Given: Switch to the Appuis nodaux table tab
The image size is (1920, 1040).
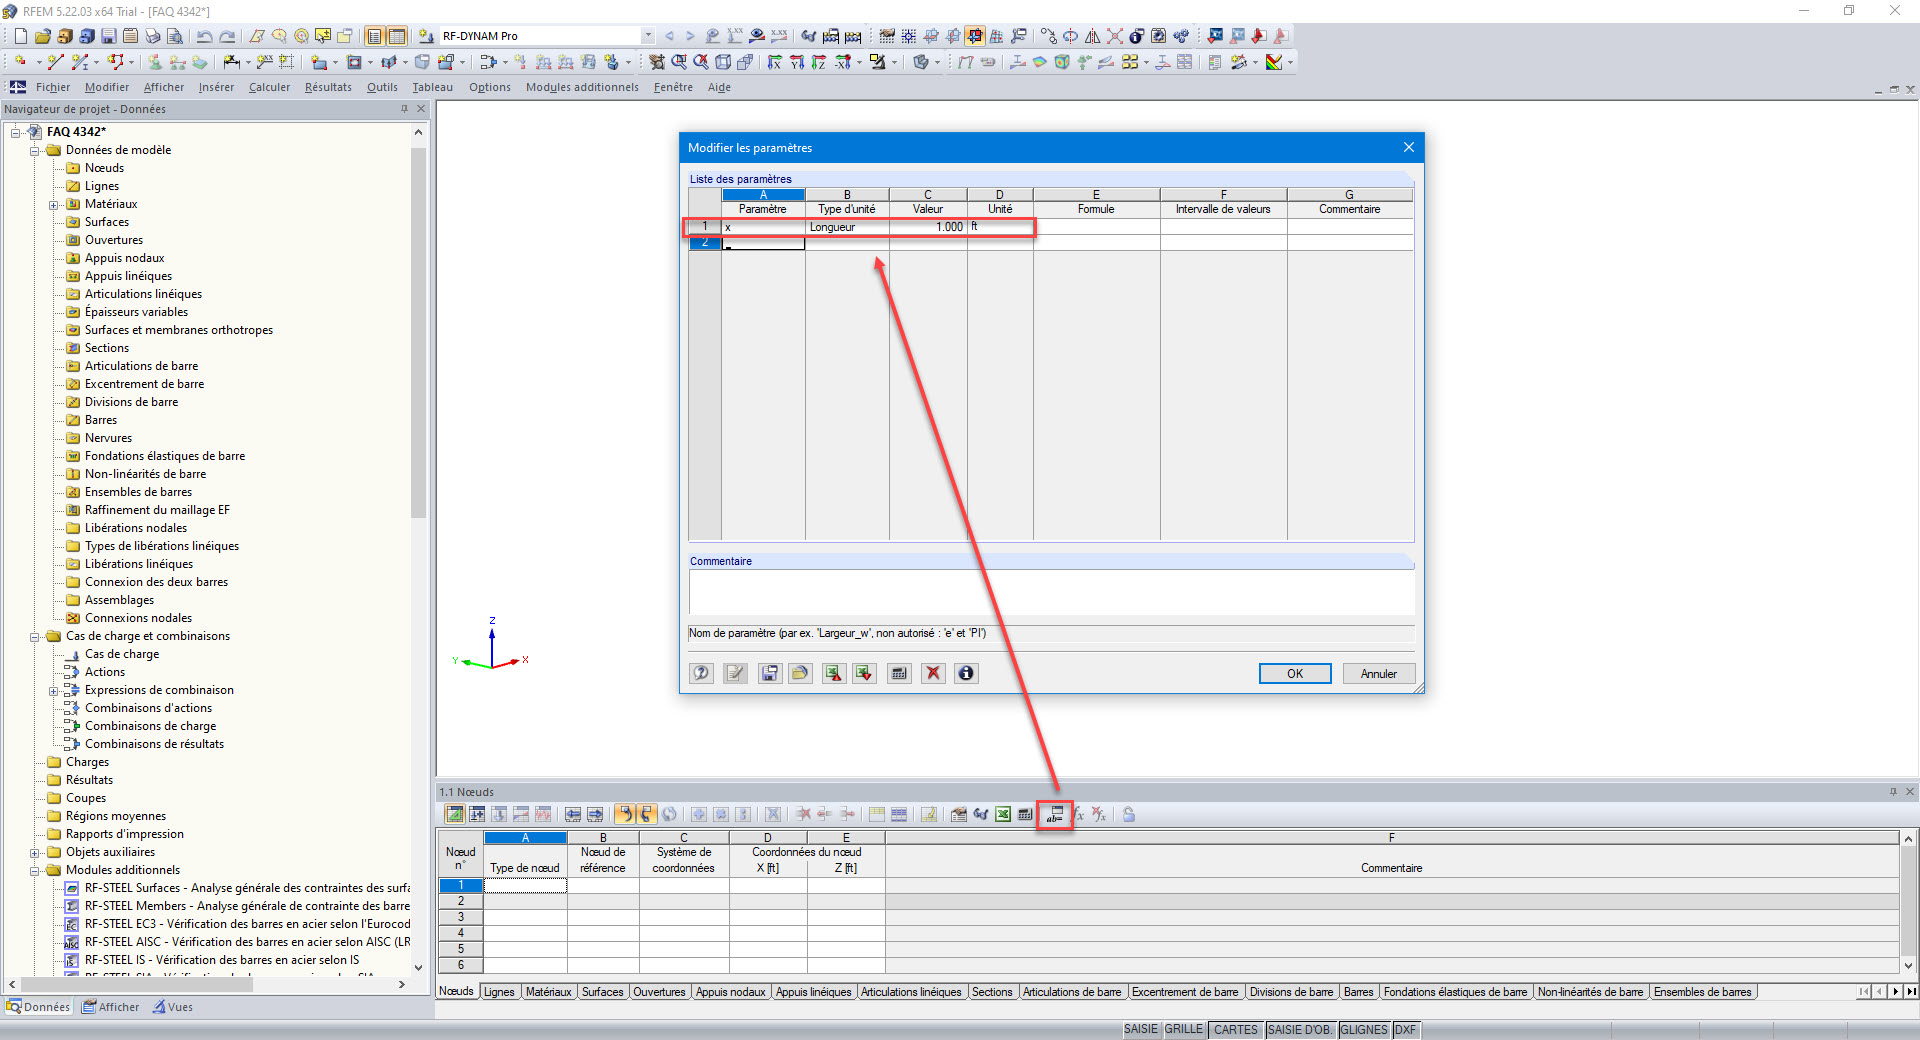Looking at the screenshot, I should pos(731,992).
